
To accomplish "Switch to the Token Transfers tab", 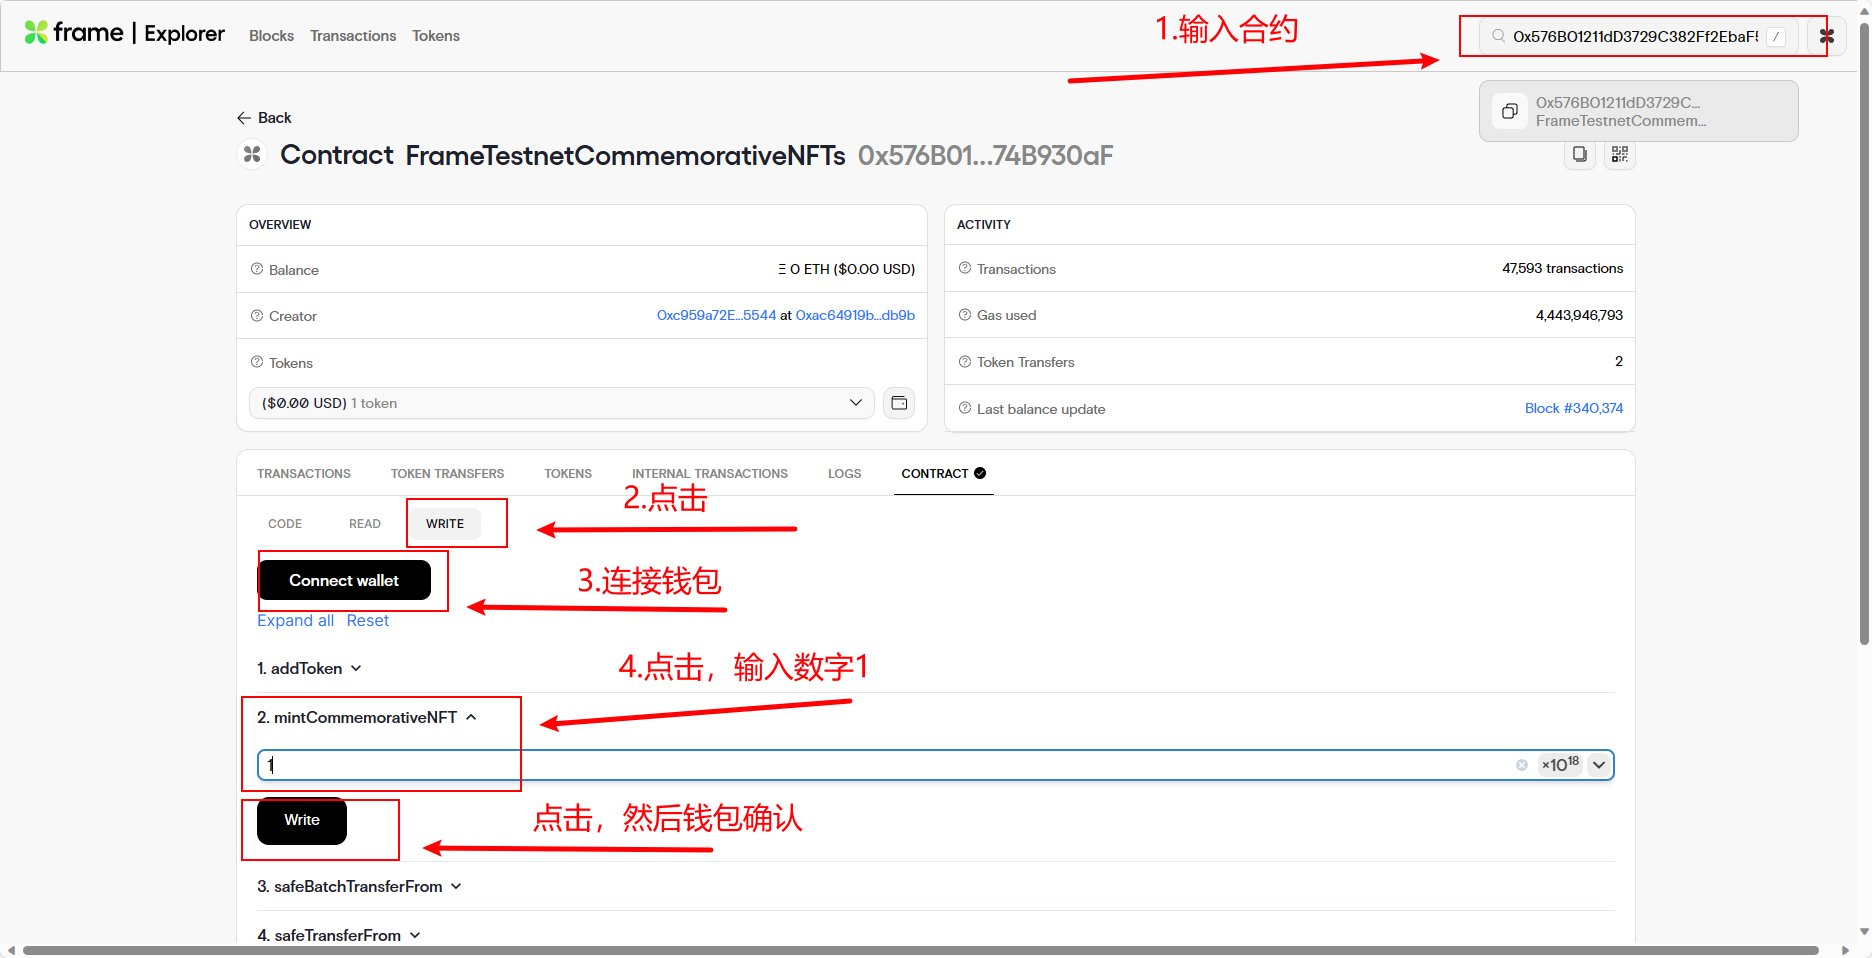I will (x=447, y=473).
